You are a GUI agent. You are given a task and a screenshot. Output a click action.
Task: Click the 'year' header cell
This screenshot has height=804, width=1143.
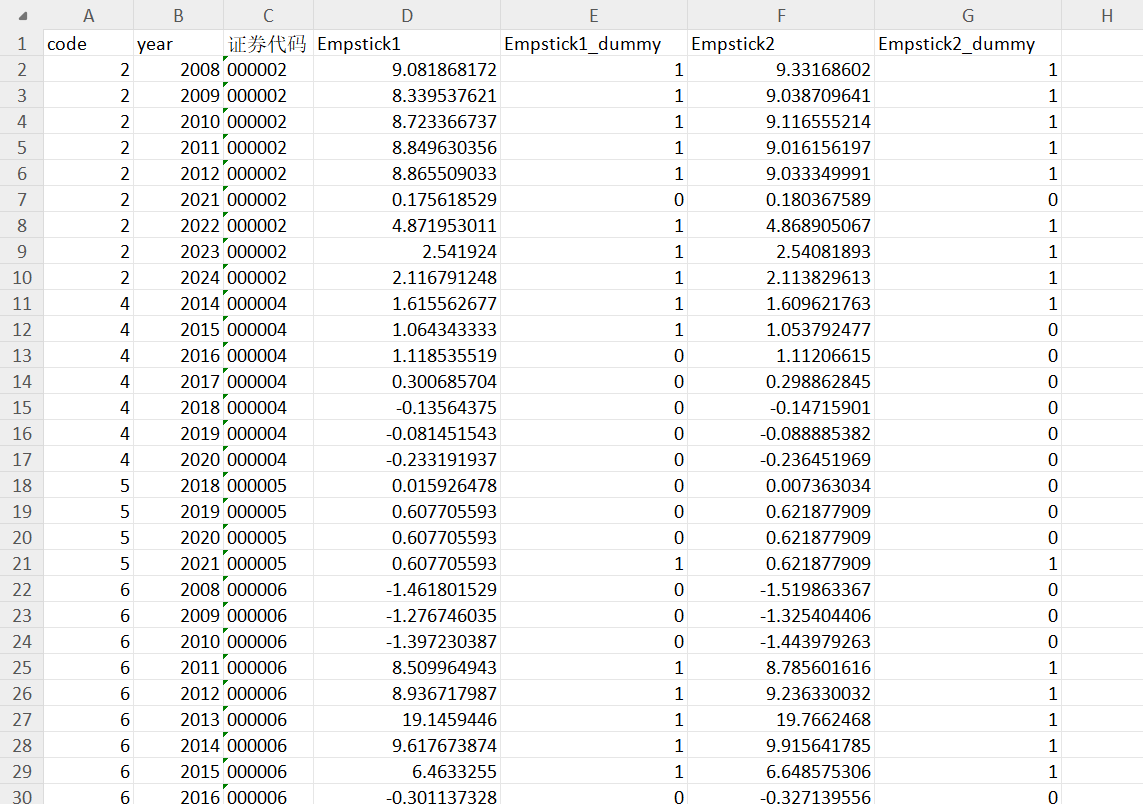(179, 44)
